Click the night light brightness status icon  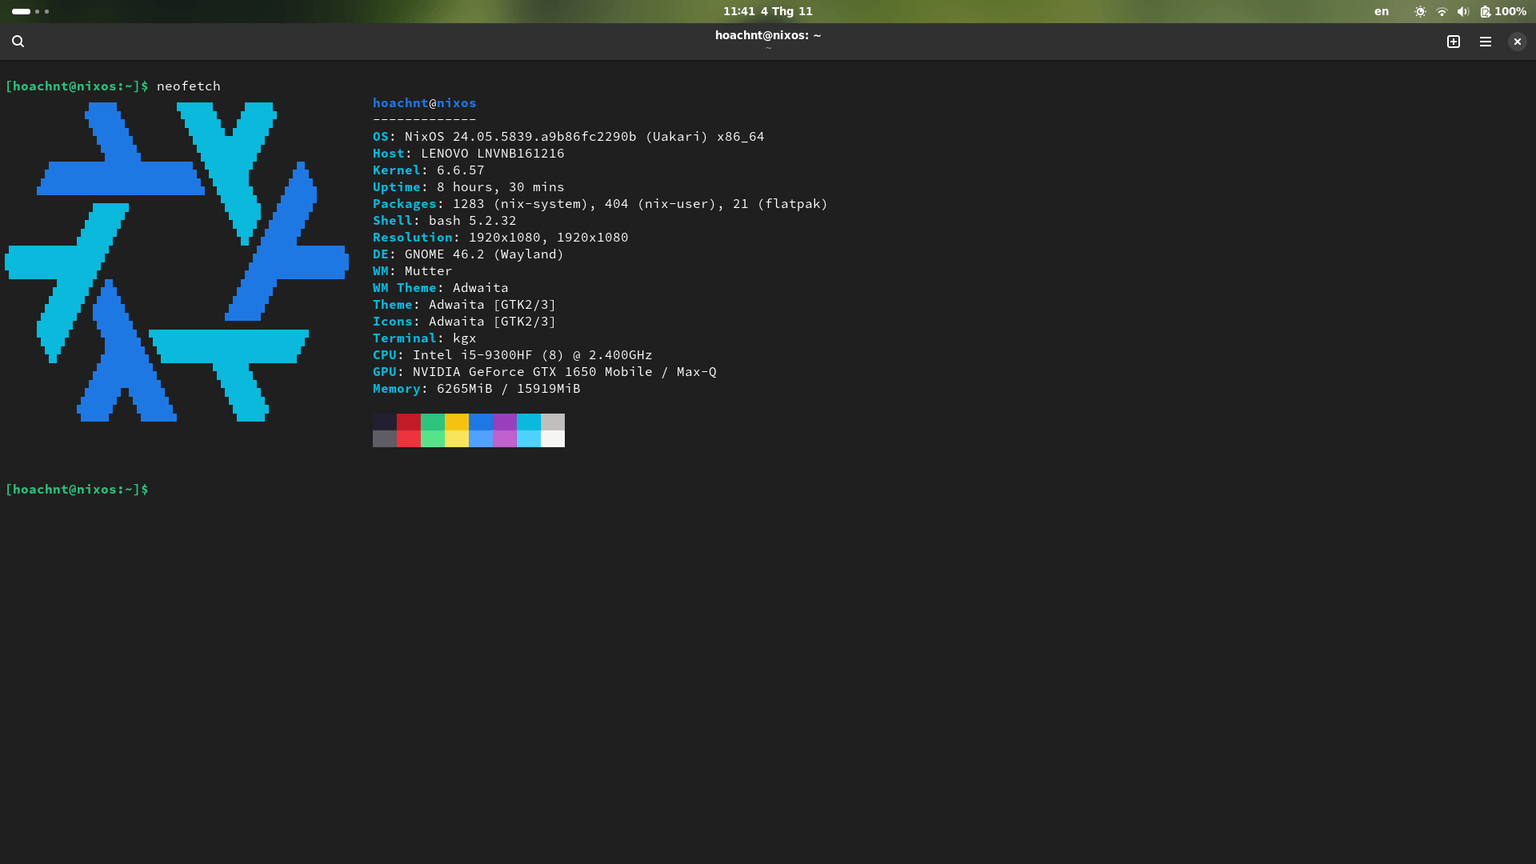click(x=1420, y=11)
